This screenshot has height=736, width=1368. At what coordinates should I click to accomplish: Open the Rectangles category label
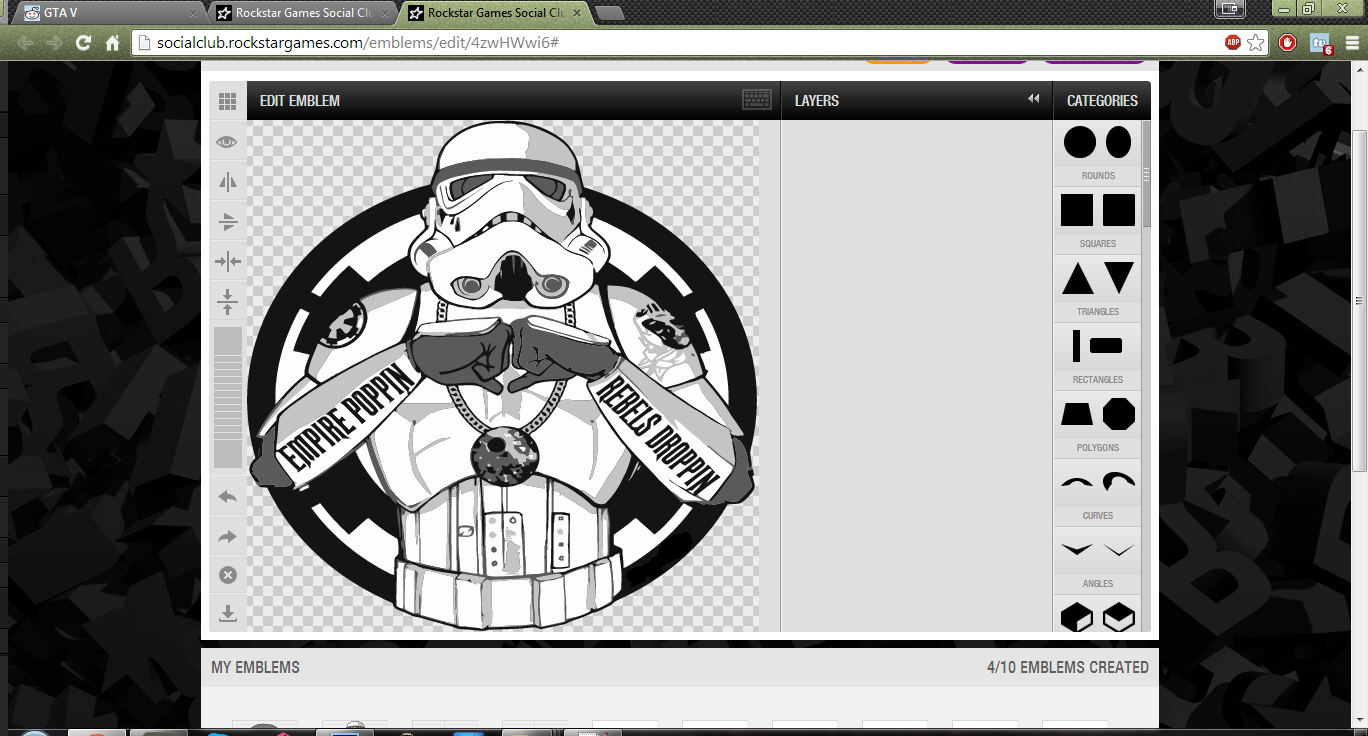tap(1098, 380)
